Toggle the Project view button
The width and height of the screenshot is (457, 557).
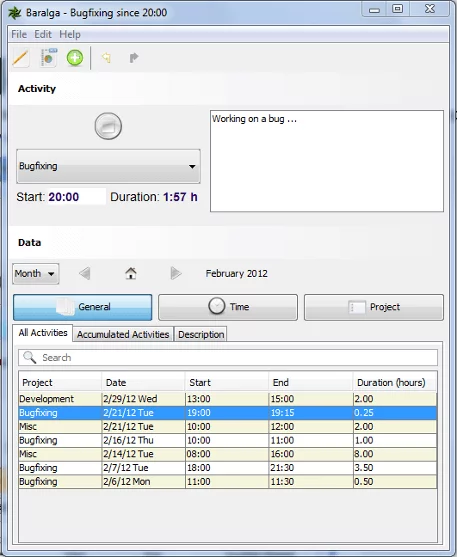[374, 307]
